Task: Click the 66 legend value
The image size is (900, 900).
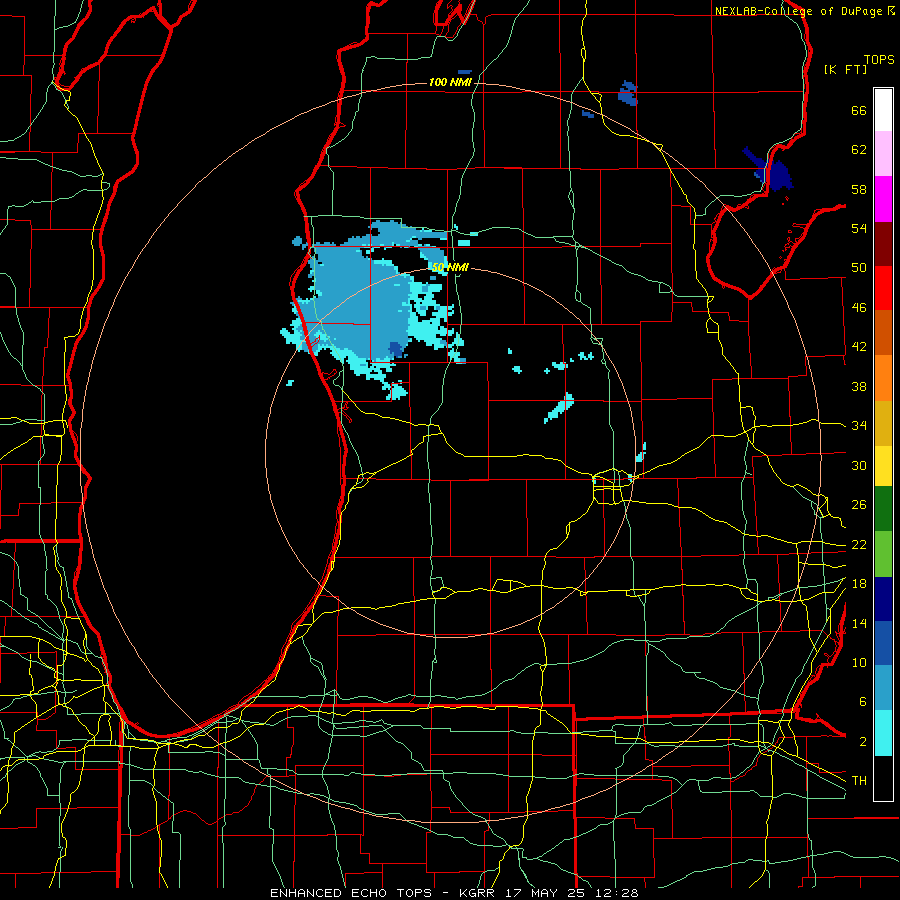Action: tap(859, 110)
